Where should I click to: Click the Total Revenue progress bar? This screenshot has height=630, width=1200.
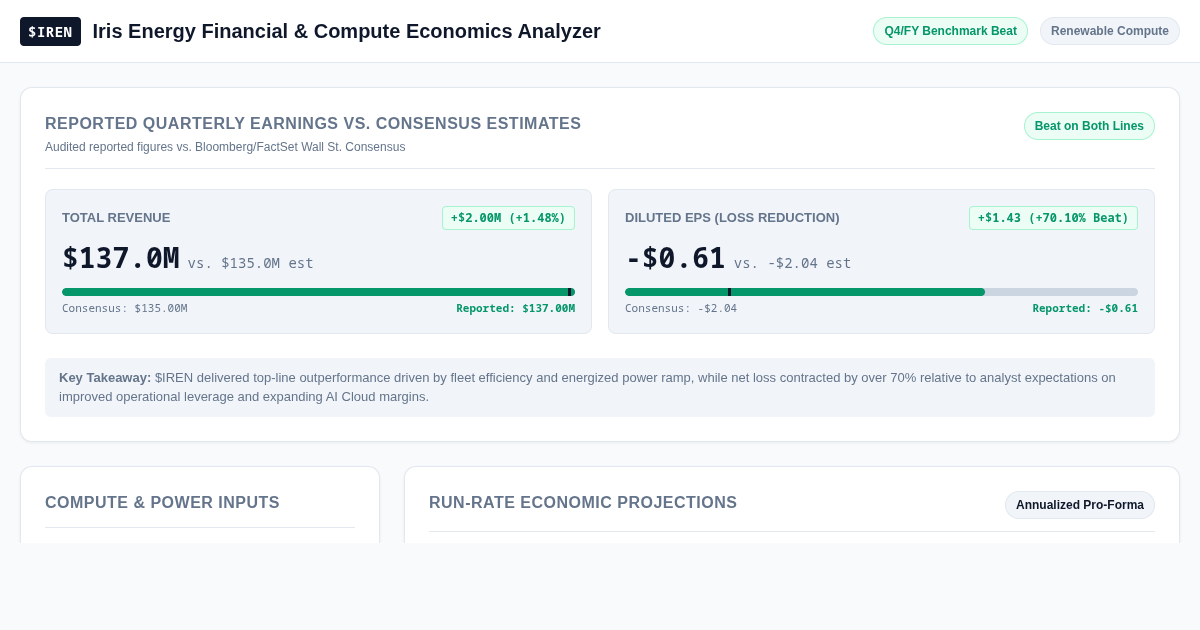318,292
